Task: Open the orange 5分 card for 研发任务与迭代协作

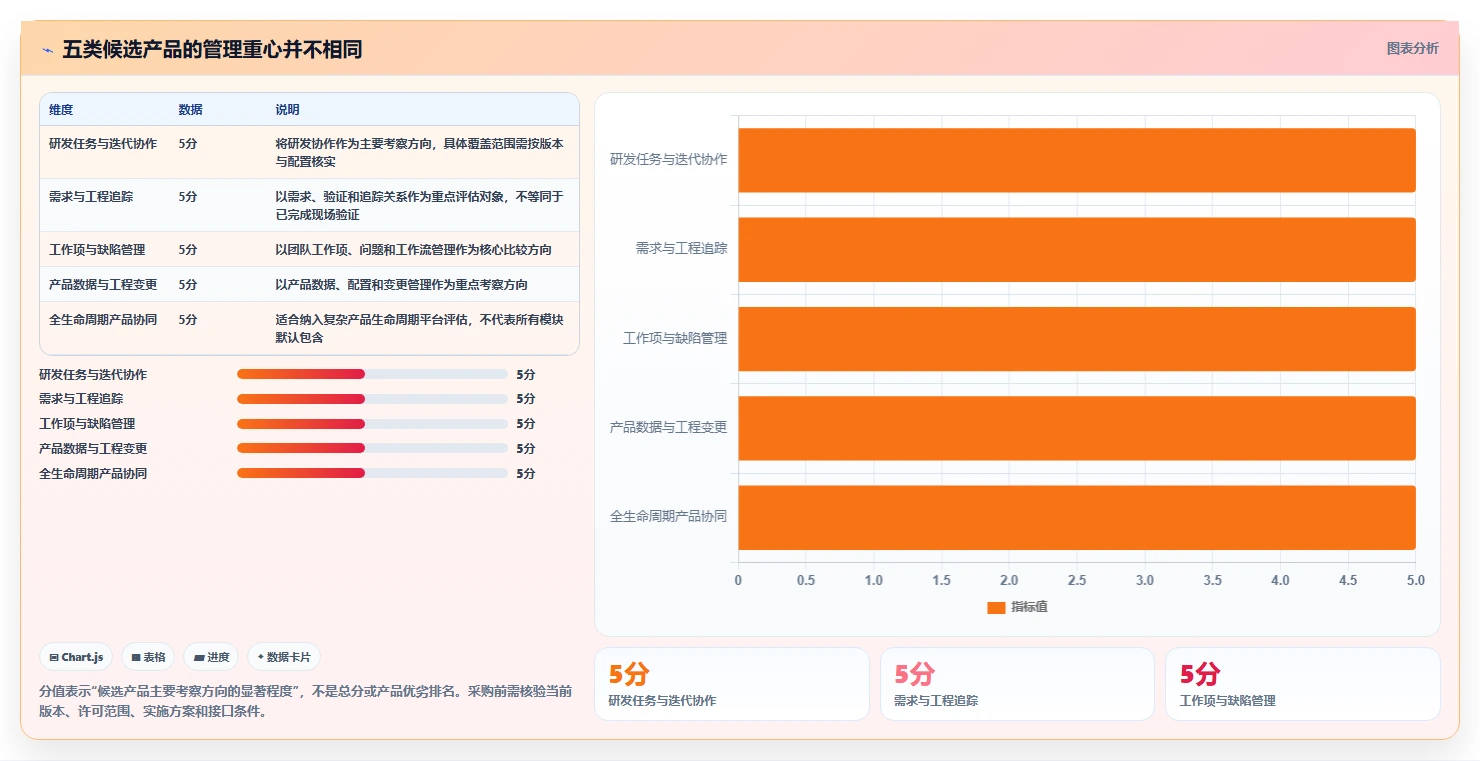Action: [x=732, y=684]
